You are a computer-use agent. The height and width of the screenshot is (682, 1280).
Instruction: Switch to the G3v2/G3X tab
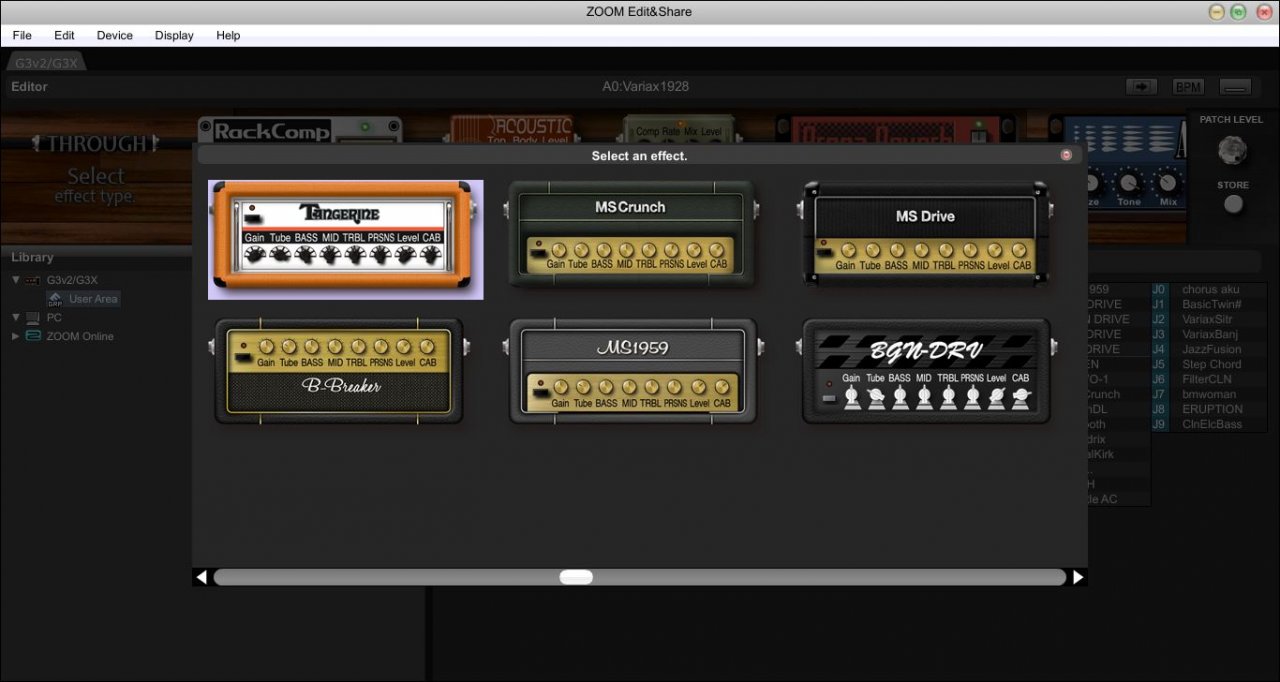pyautogui.click(x=46, y=62)
